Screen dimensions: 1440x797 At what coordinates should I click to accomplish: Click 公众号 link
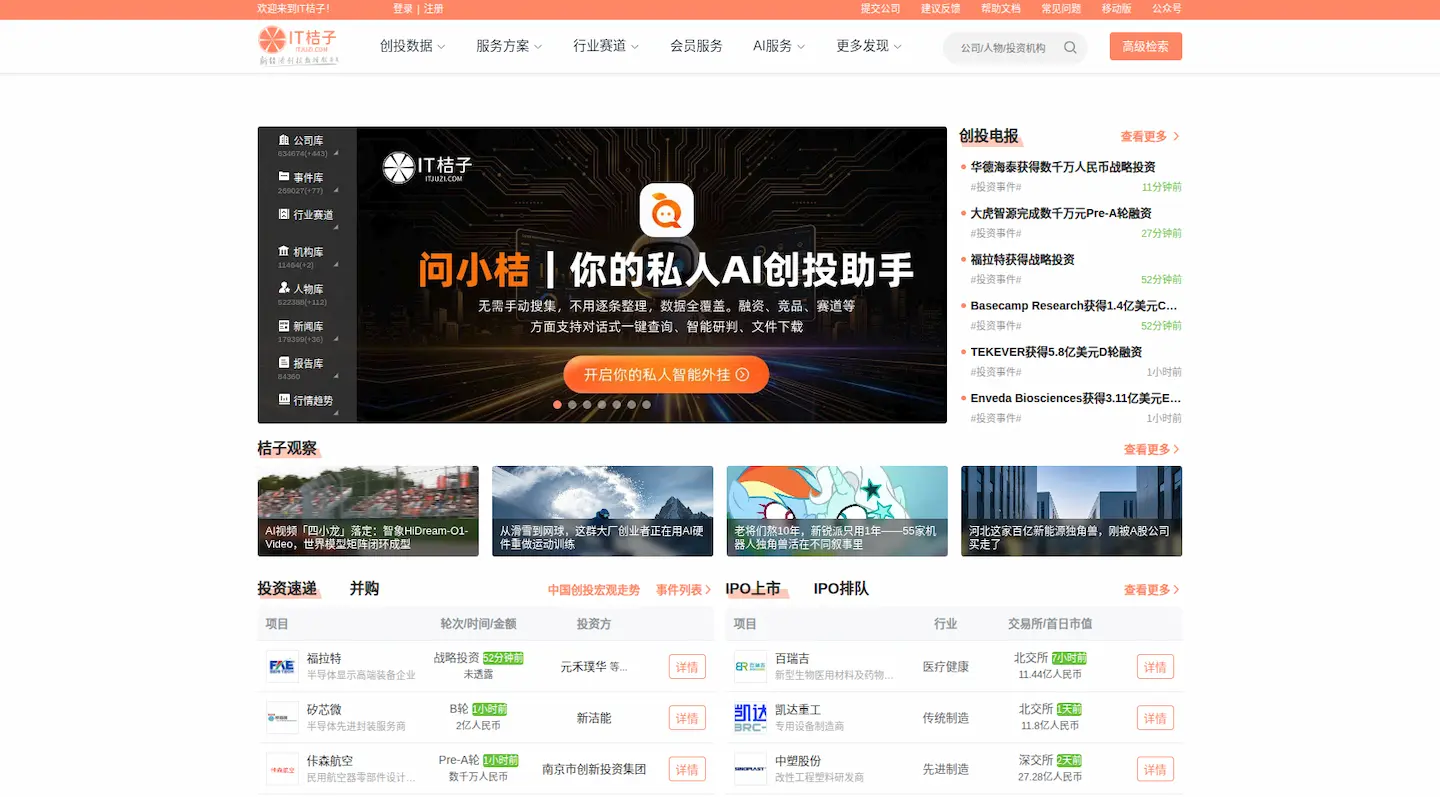coord(1167,9)
